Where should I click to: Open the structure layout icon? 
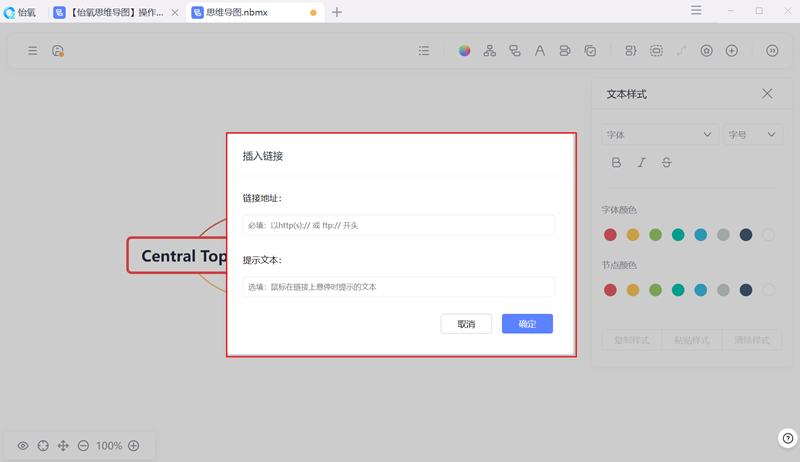[490, 50]
